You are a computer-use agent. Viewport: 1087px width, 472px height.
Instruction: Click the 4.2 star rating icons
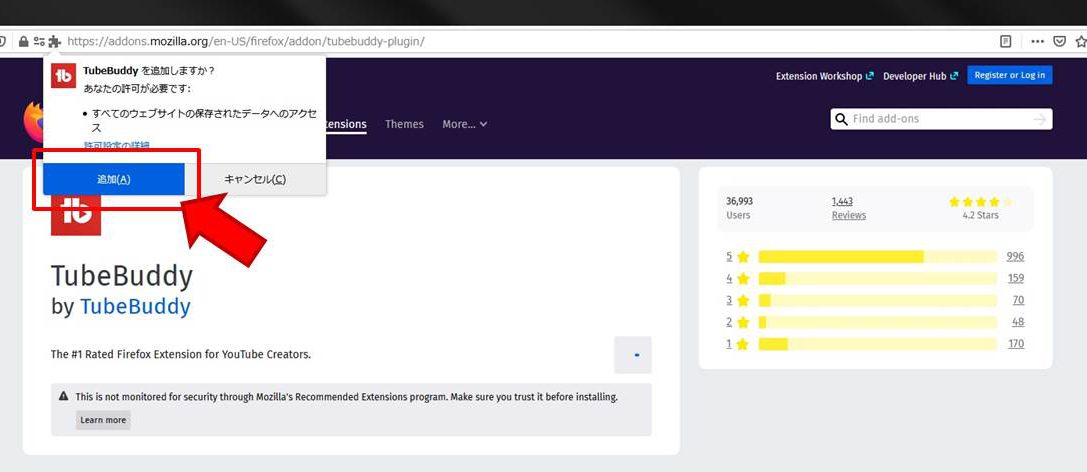tap(980, 202)
